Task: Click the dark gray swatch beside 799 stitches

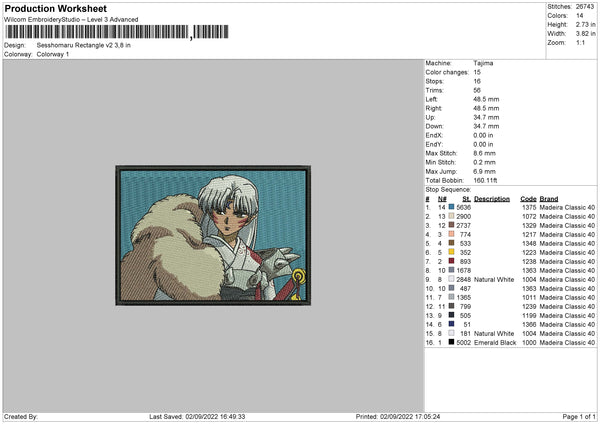Action: (452, 306)
